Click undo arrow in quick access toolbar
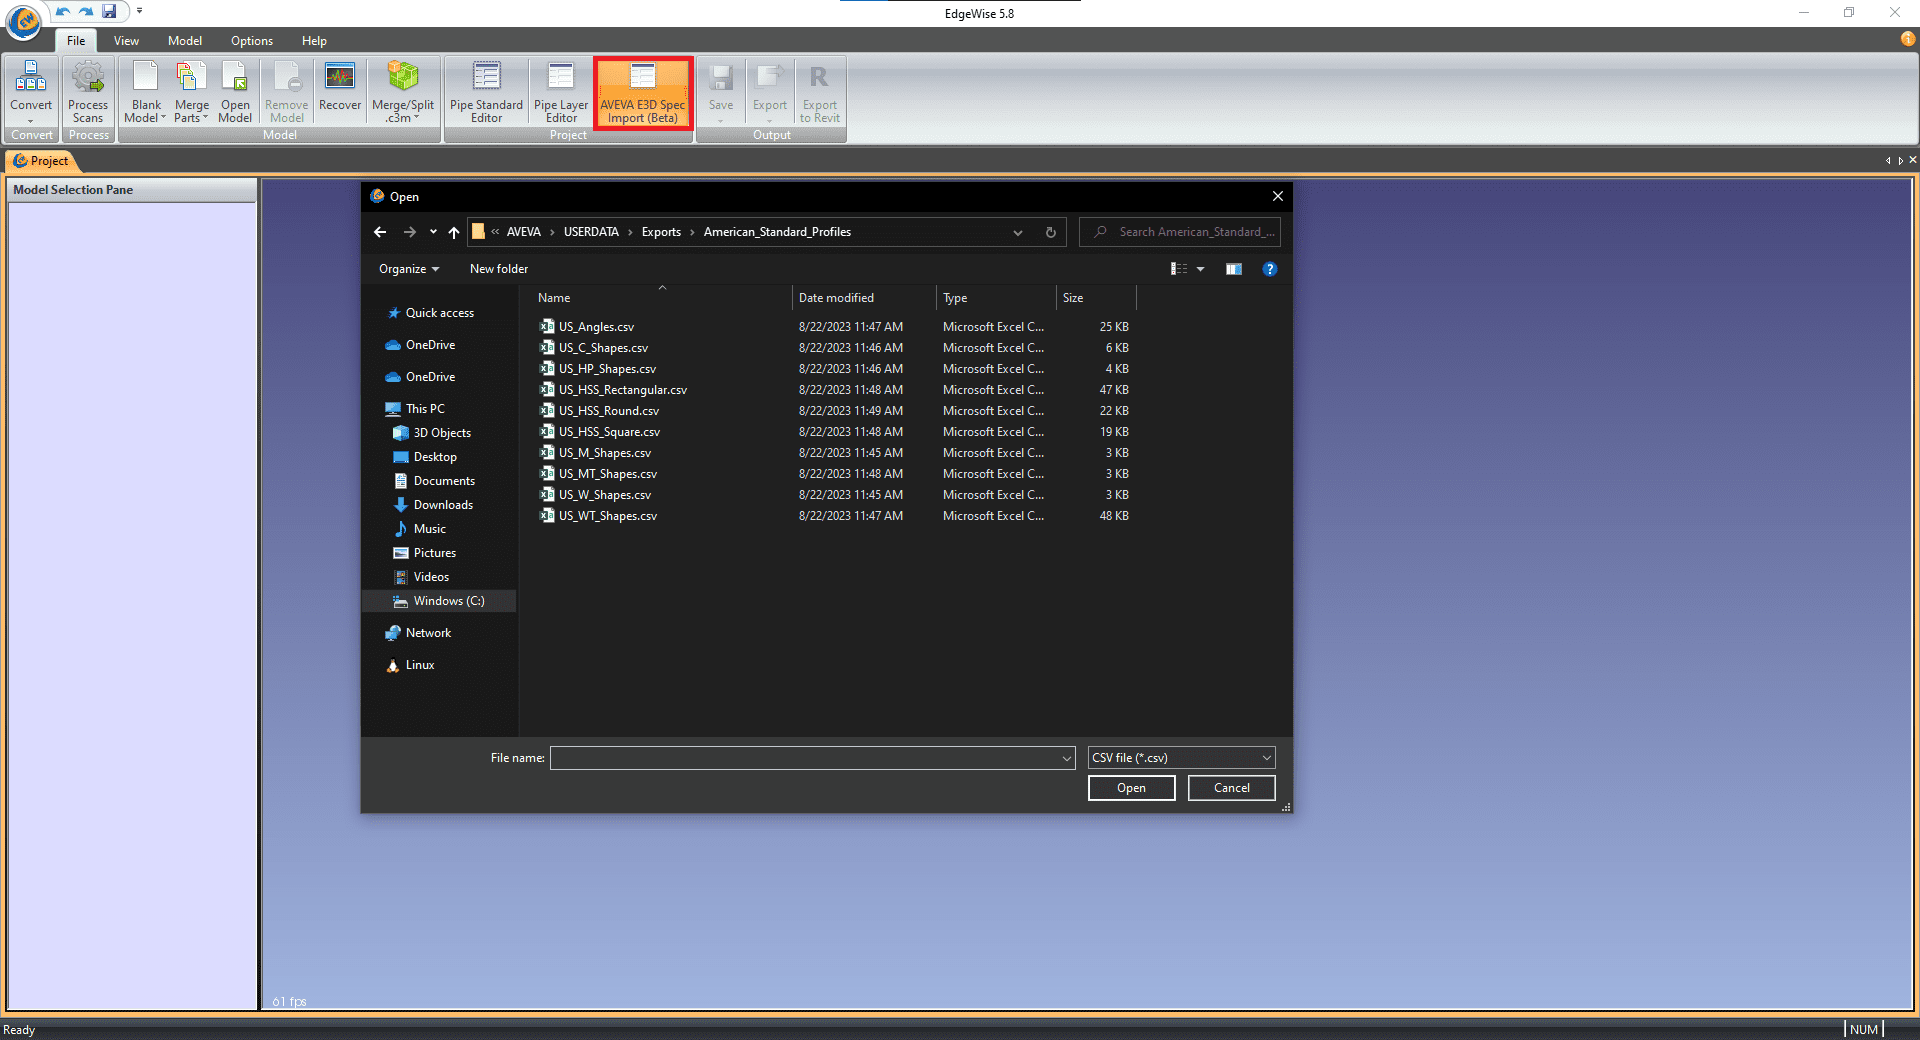 point(62,11)
